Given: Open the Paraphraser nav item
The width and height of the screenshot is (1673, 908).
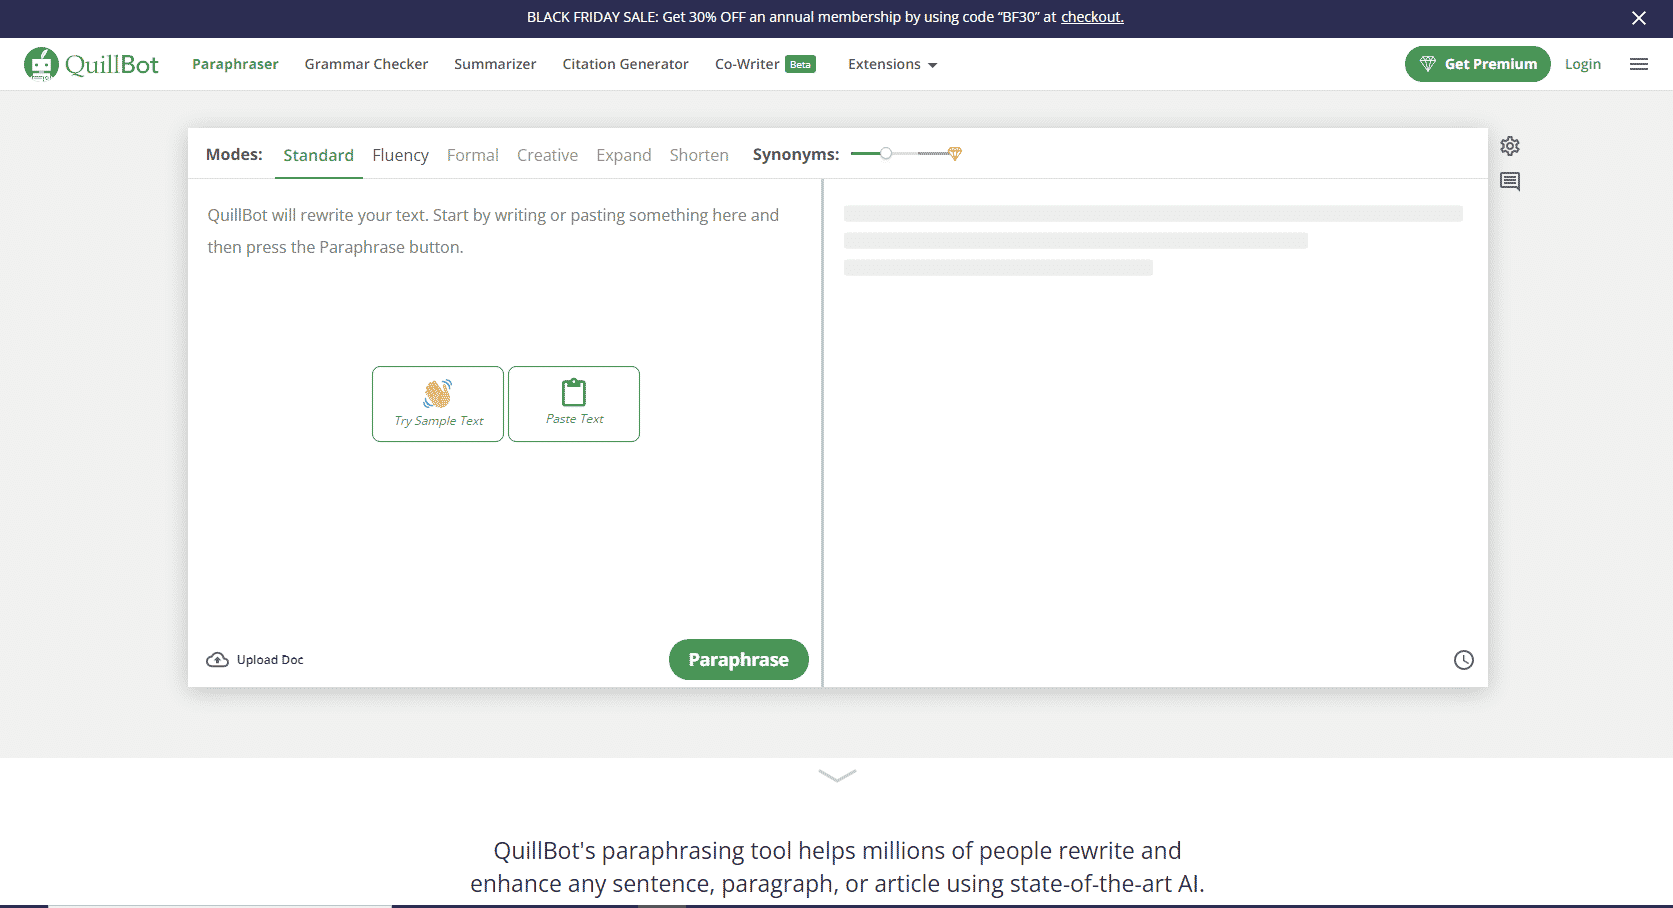Looking at the screenshot, I should coord(235,64).
